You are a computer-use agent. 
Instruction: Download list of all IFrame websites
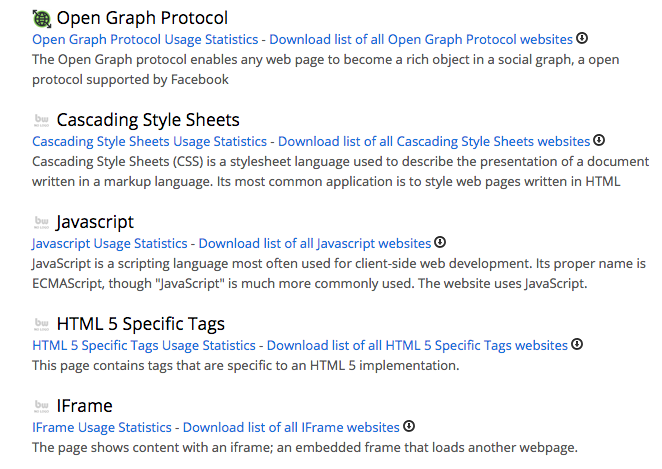pyautogui.click(x=291, y=428)
